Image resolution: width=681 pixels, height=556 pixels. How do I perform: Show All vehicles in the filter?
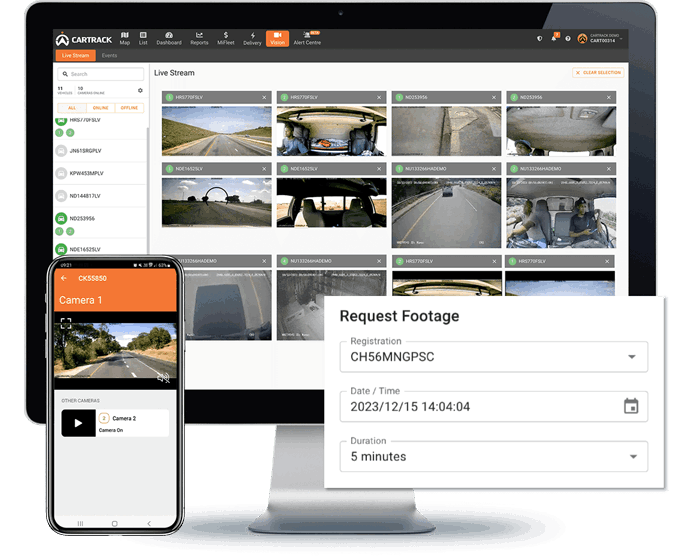72,107
